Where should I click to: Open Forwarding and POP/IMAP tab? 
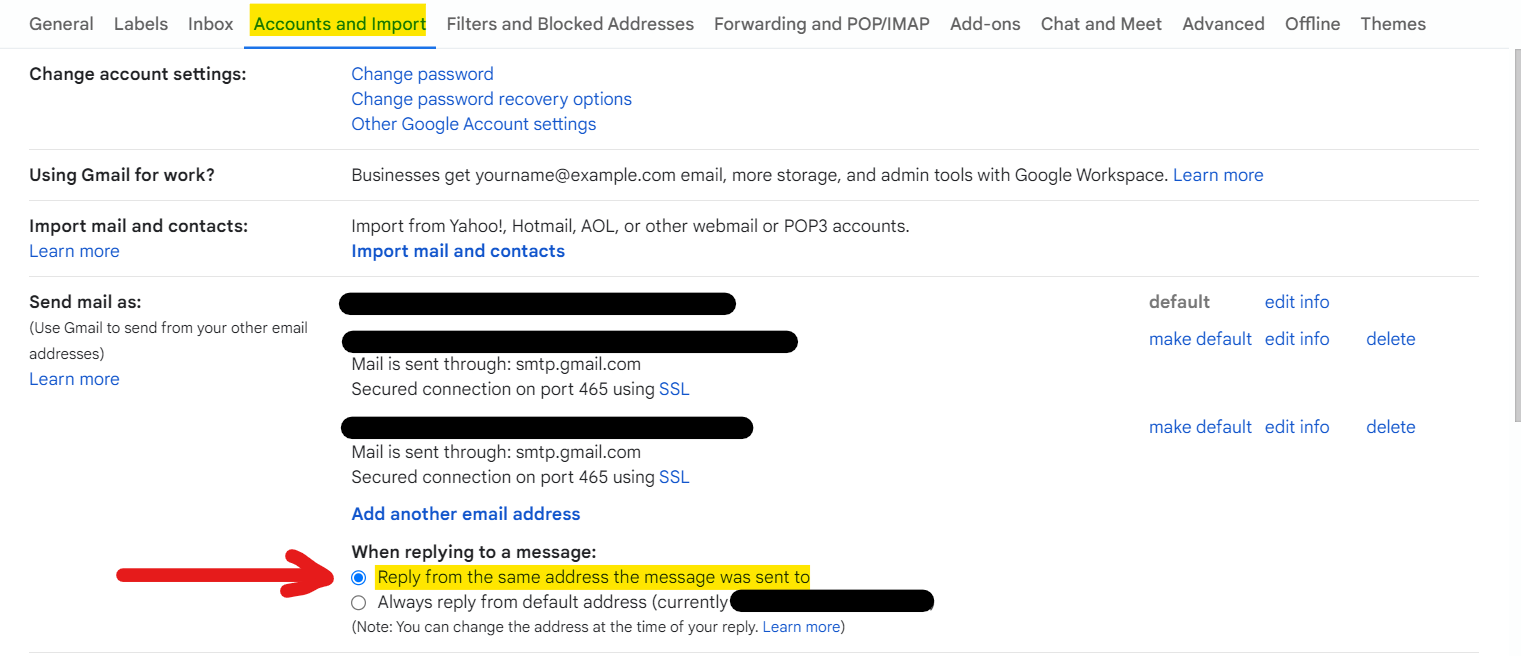tap(822, 23)
